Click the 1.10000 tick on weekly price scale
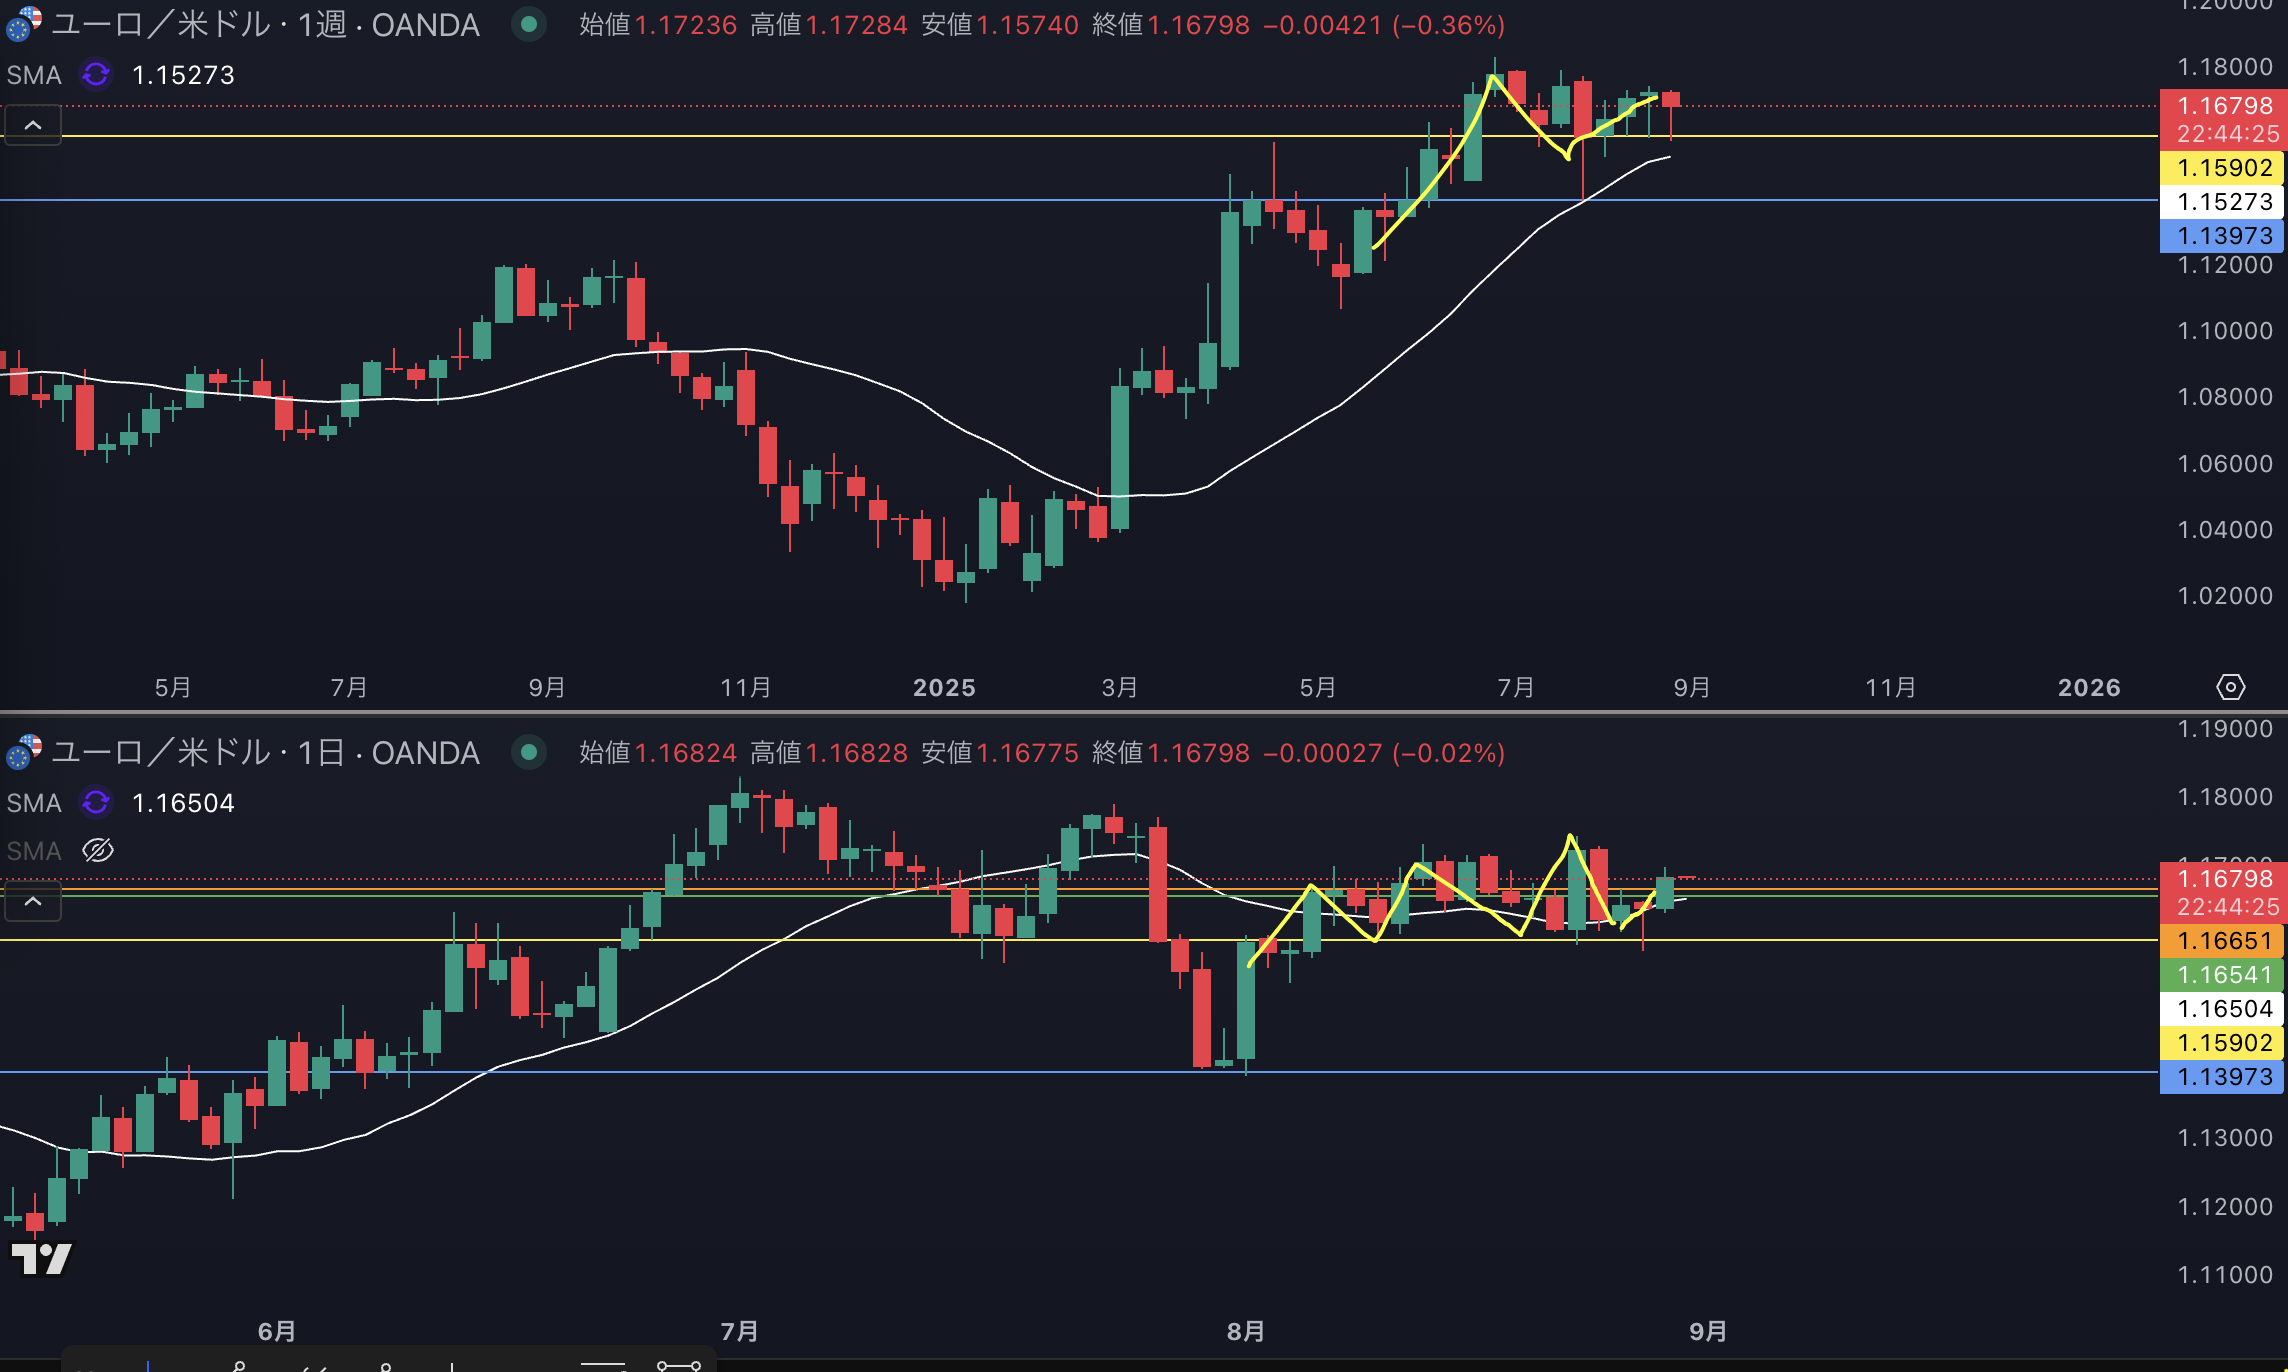The width and height of the screenshot is (2288, 1372). pyautogui.click(x=2225, y=331)
